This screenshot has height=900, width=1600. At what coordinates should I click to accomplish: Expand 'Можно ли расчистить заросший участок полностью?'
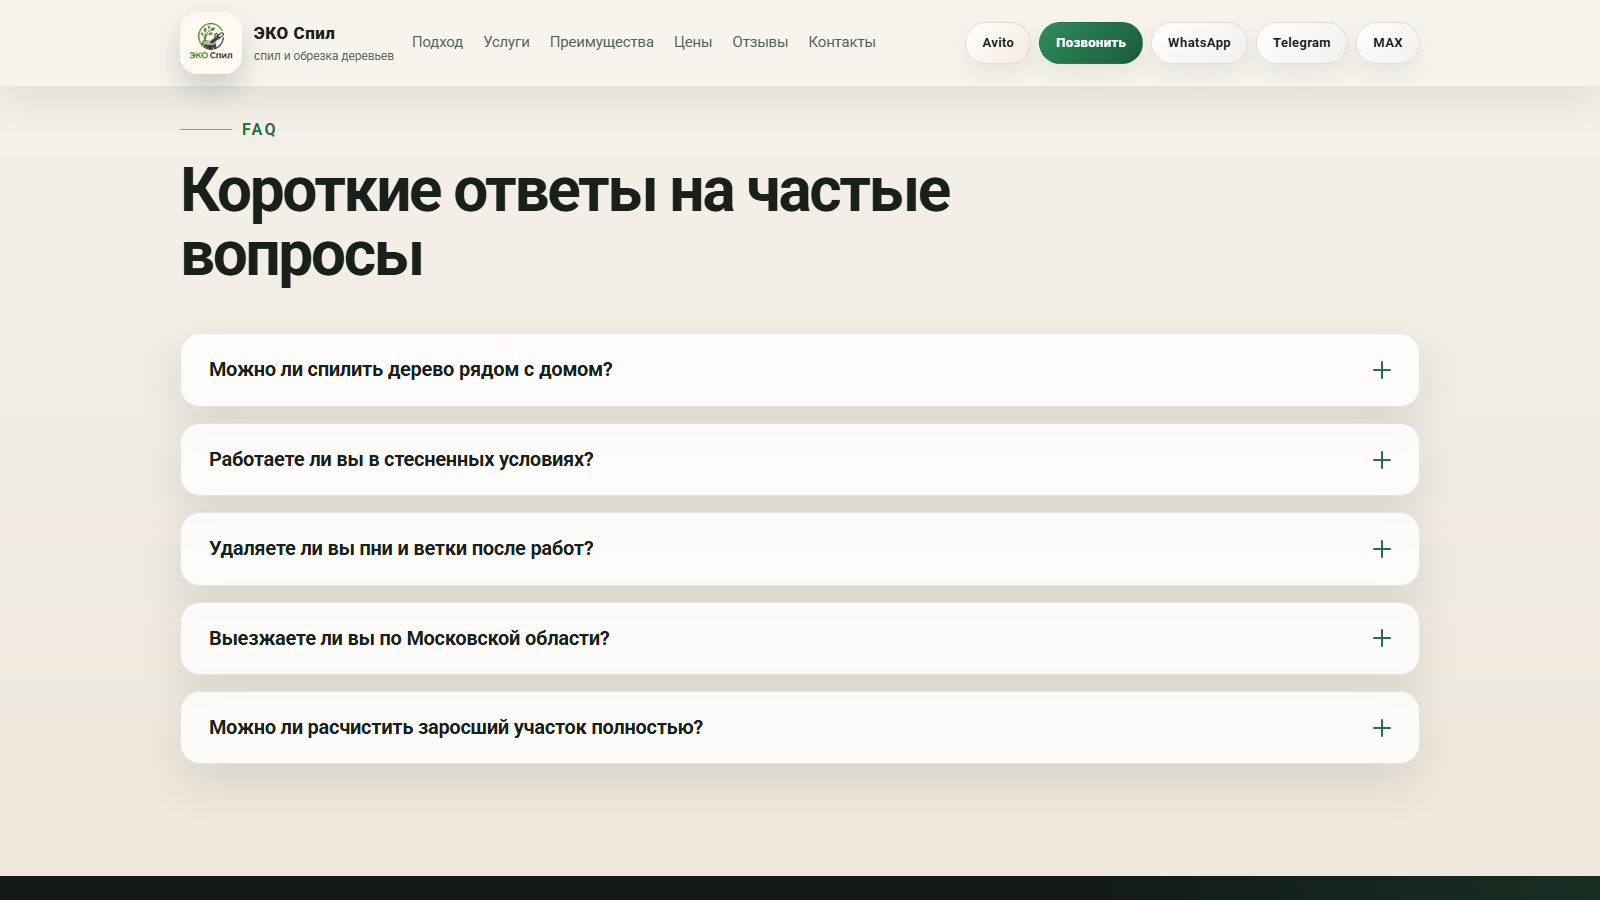[x=800, y=728]
